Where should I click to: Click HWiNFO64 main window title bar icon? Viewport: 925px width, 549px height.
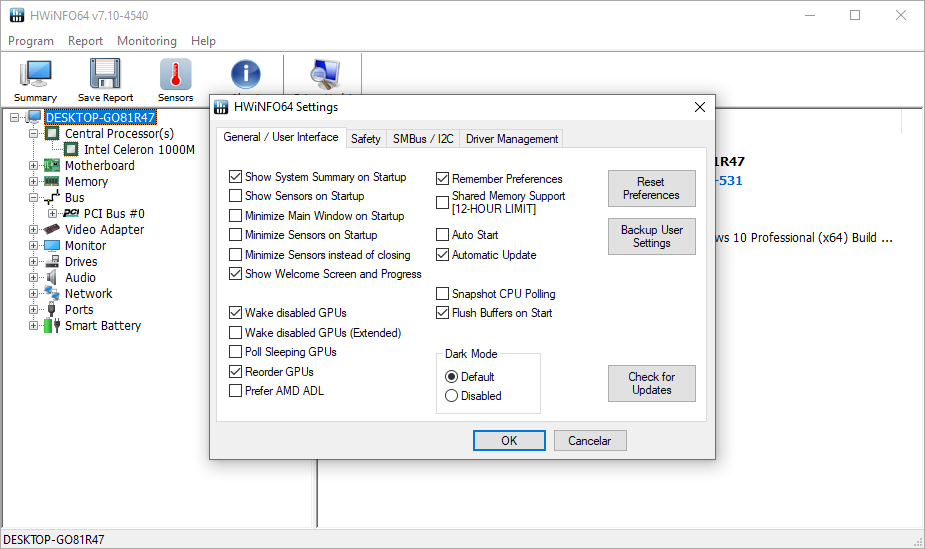(x=17, y=15)
